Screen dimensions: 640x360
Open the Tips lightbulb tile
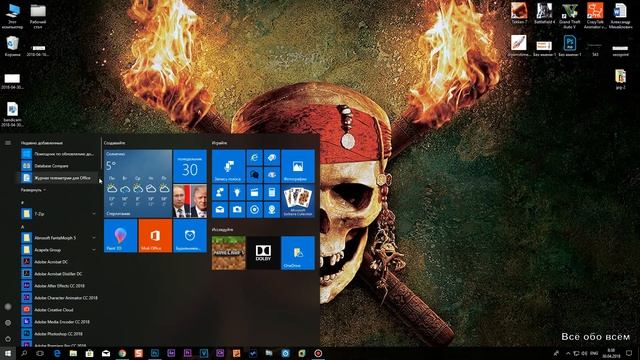click(x=237, y=192)
